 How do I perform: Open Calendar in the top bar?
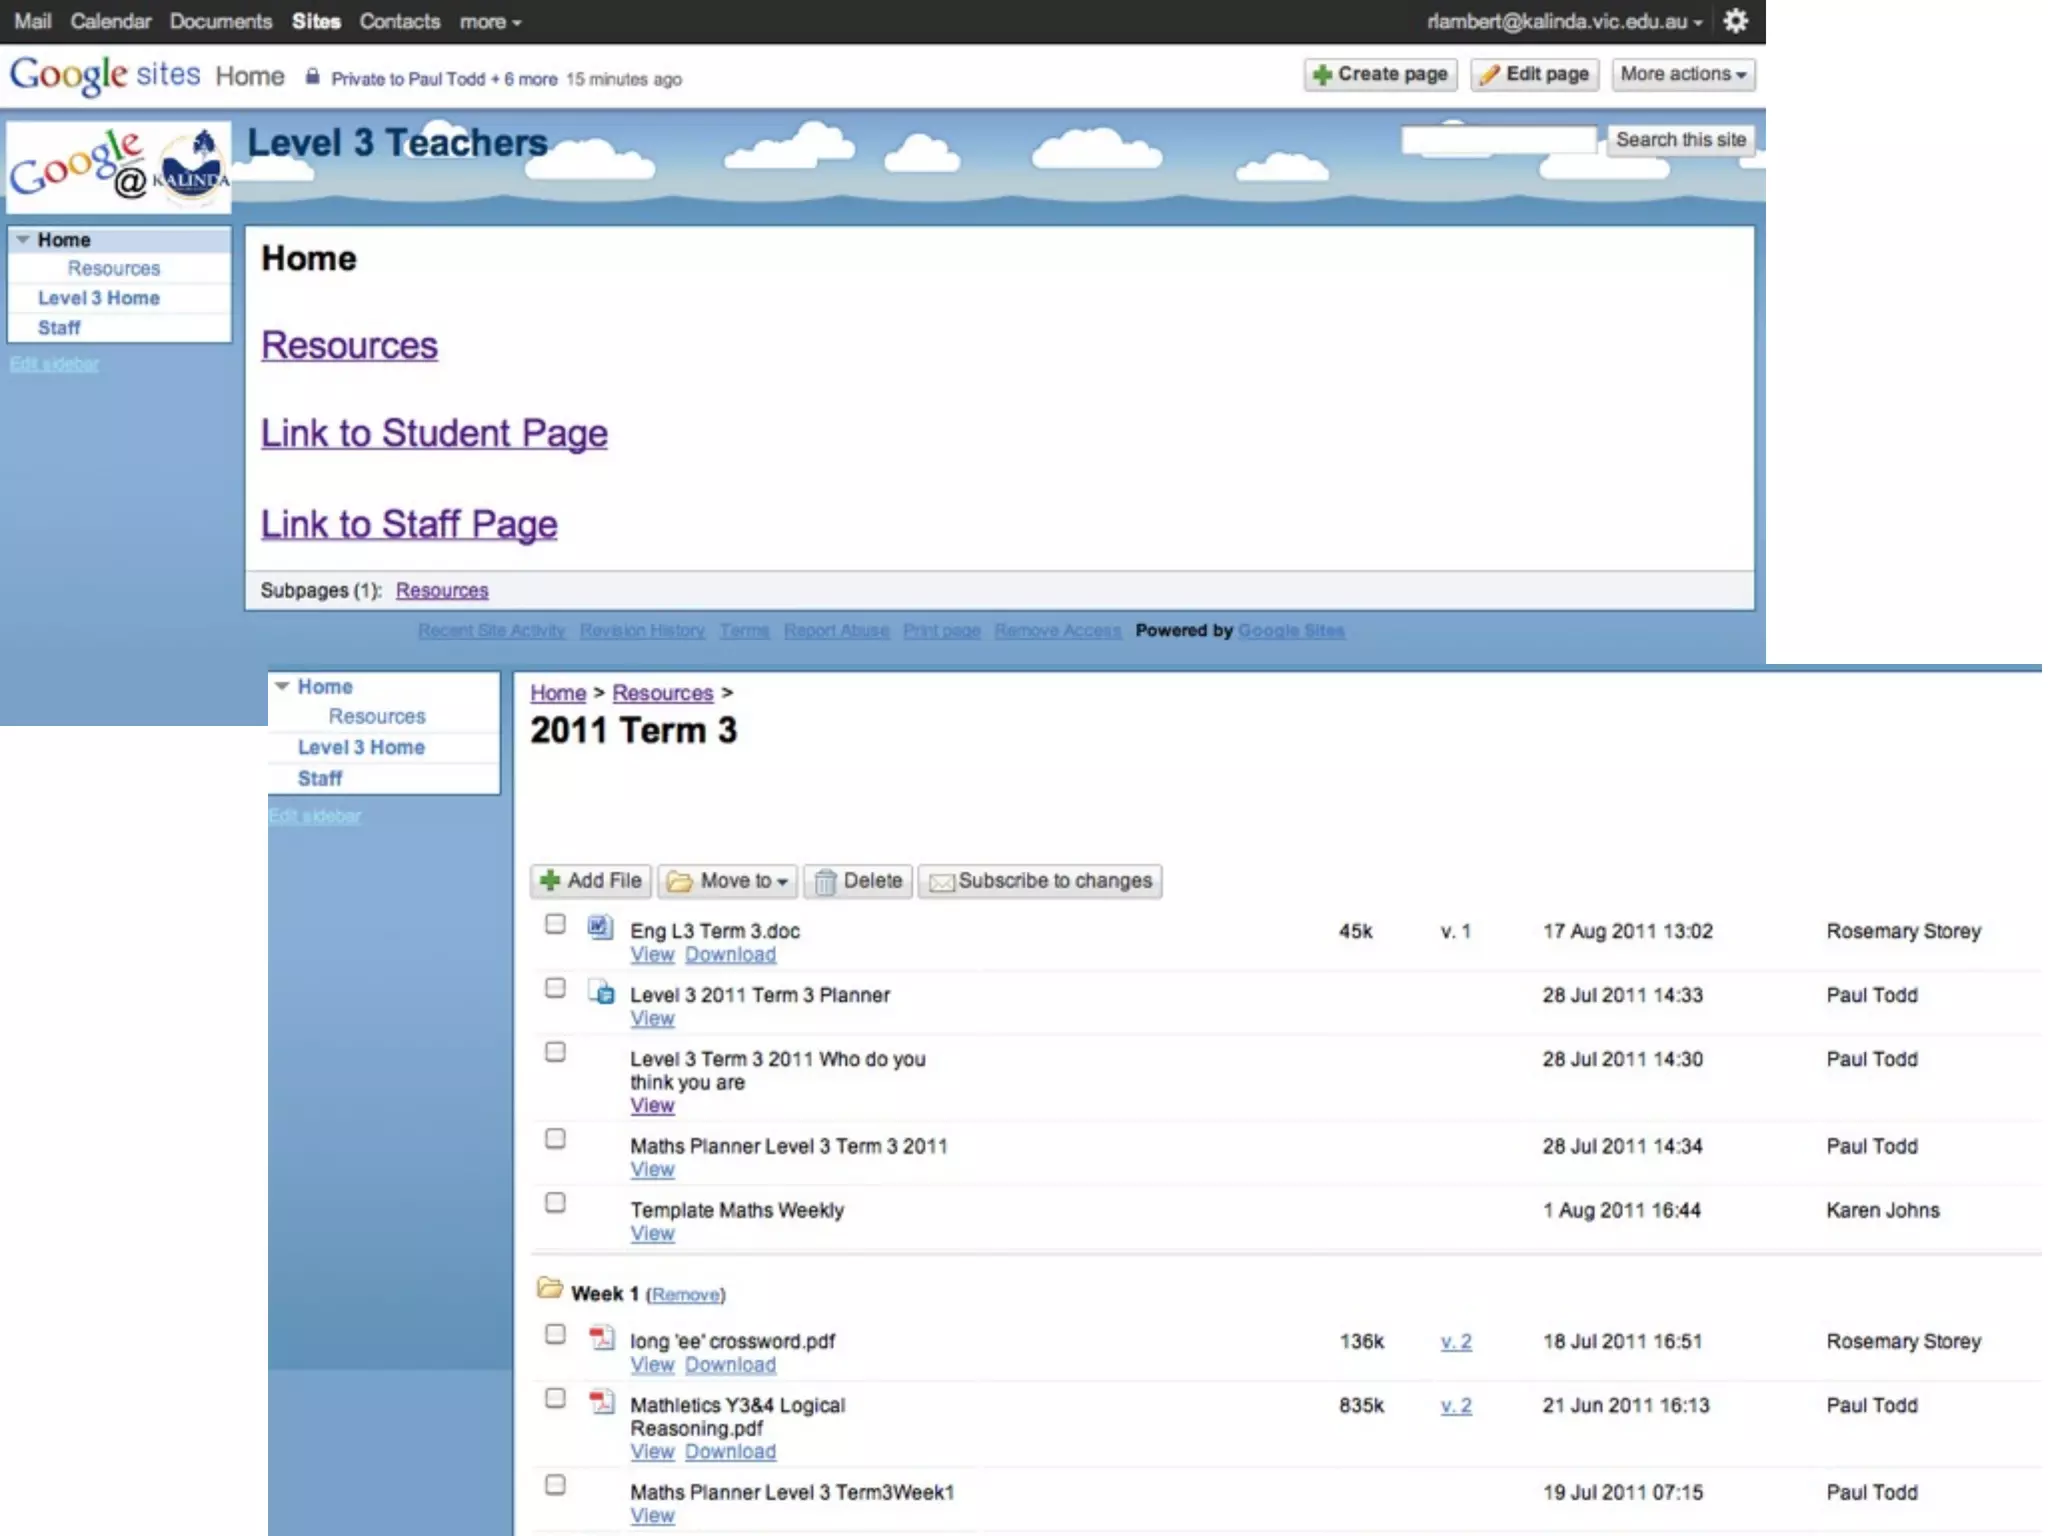coord(110,21)
